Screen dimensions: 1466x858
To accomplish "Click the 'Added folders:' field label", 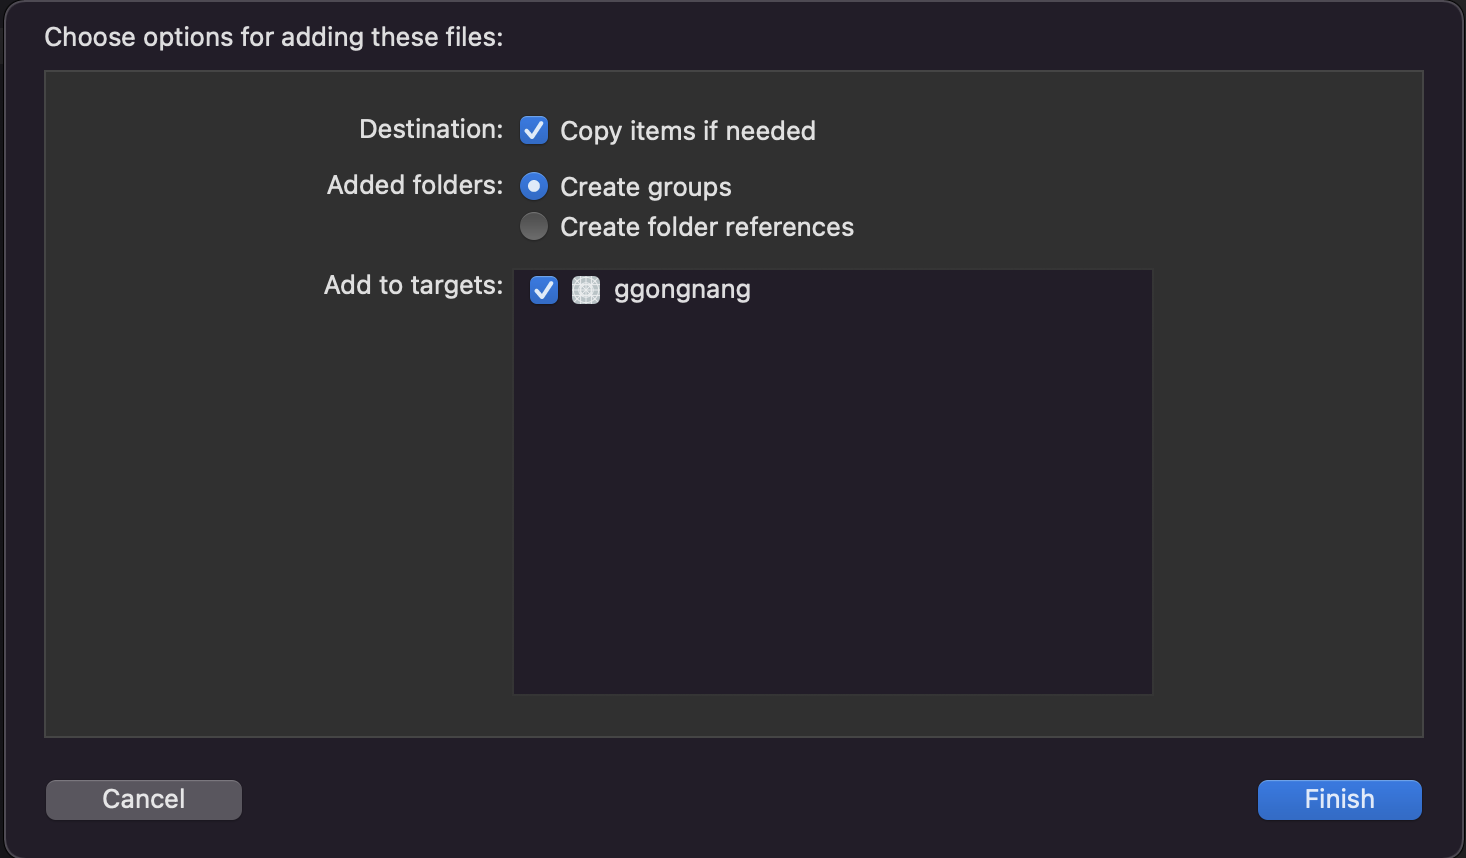I will 415,185.
